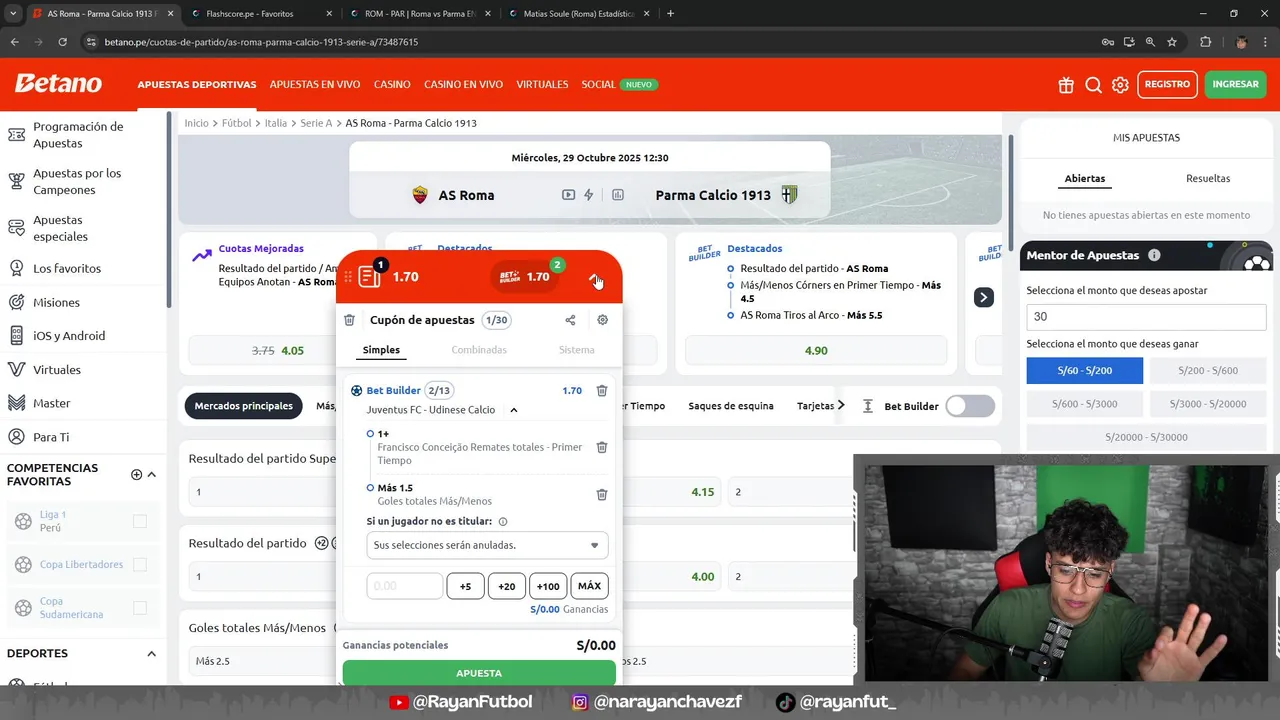Click the INGRESAR button
Image resolution: width=1280 pixels, height=720 pixels.
point(1236,84)
